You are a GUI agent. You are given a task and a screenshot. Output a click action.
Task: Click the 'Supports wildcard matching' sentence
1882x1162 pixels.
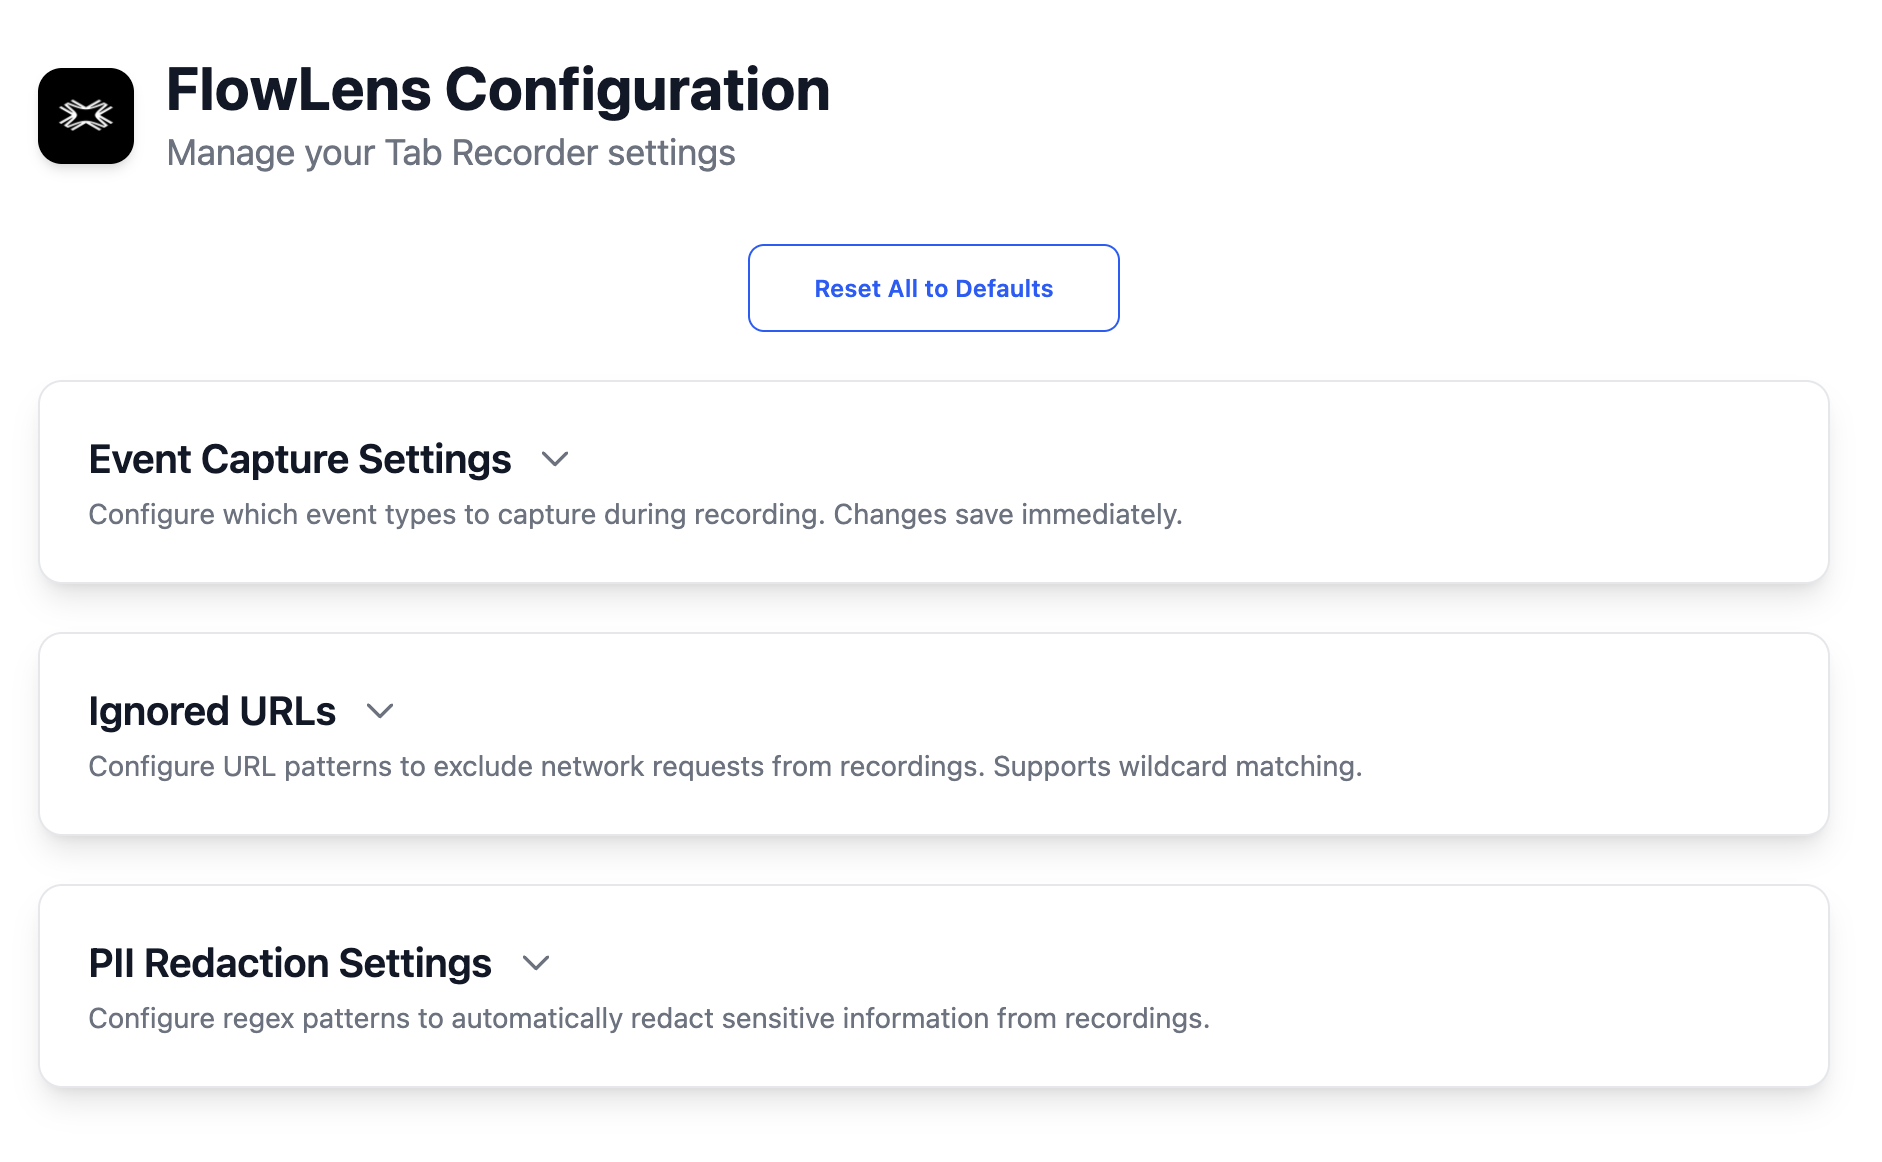click(1177, 766)
